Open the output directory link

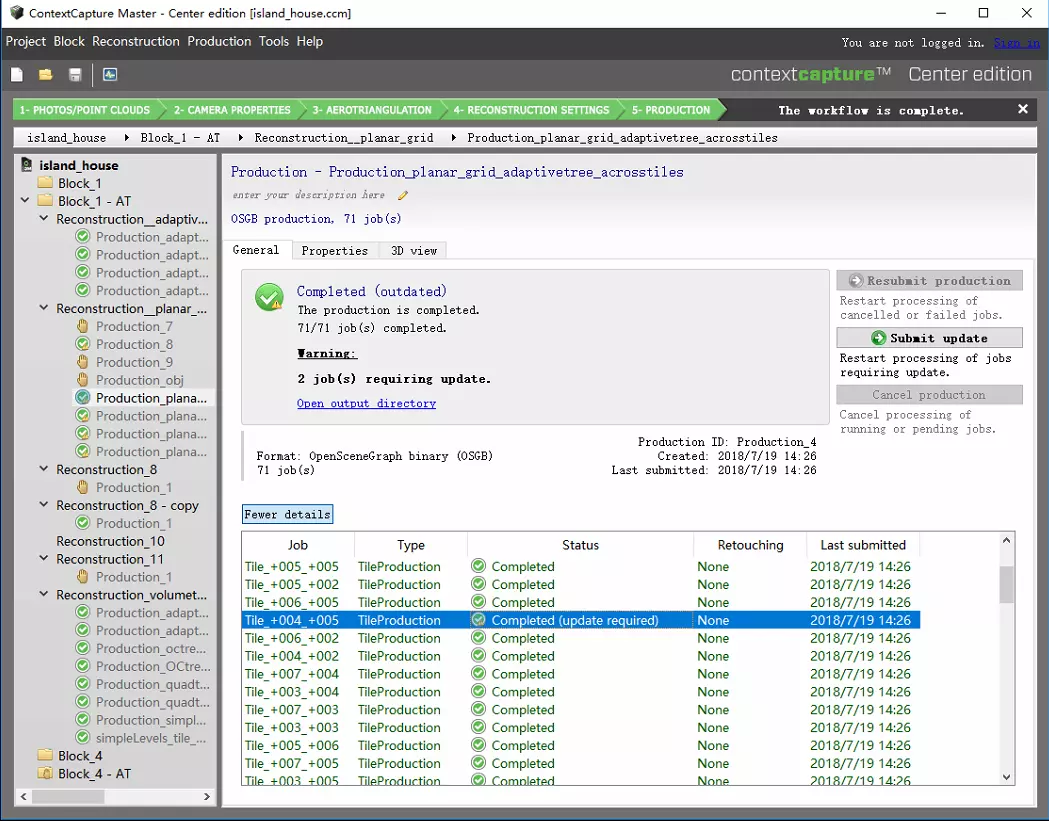point(367,403)
